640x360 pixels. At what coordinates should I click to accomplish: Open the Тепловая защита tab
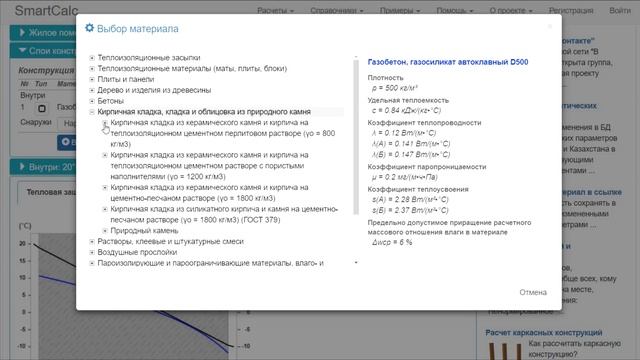click(x=50, y=192)
